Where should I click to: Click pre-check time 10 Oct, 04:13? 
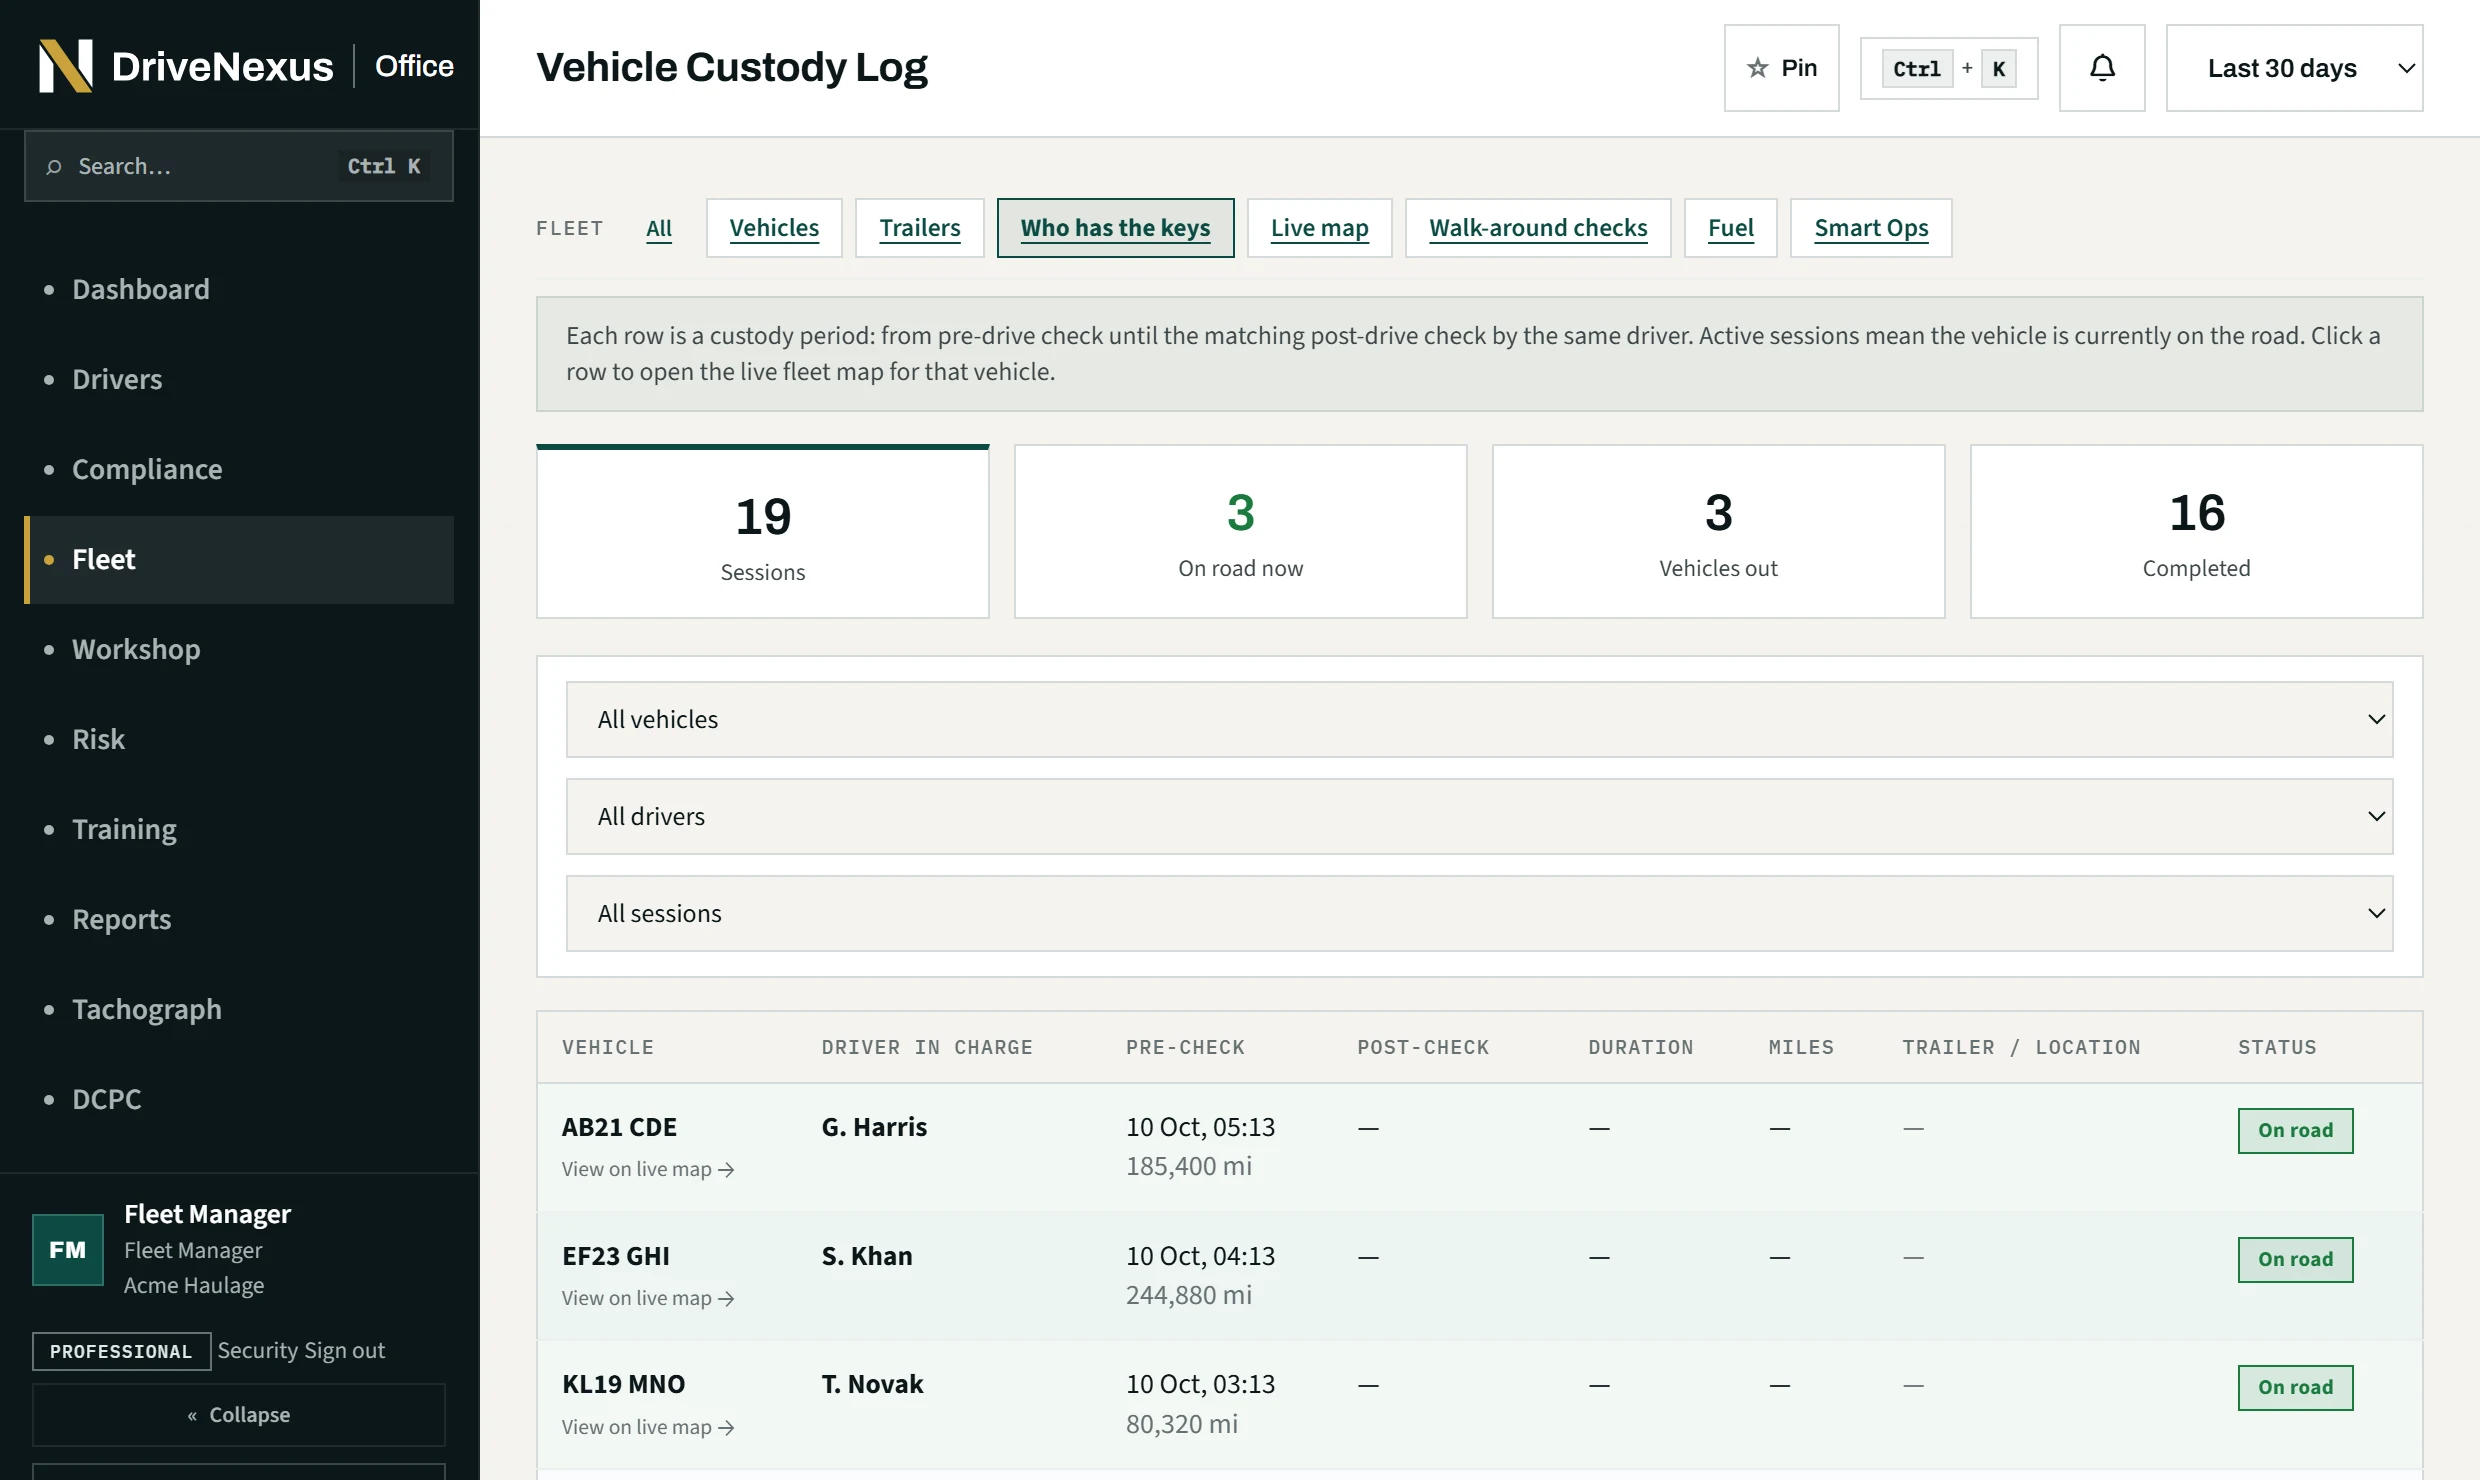tap(1200, 1256)
